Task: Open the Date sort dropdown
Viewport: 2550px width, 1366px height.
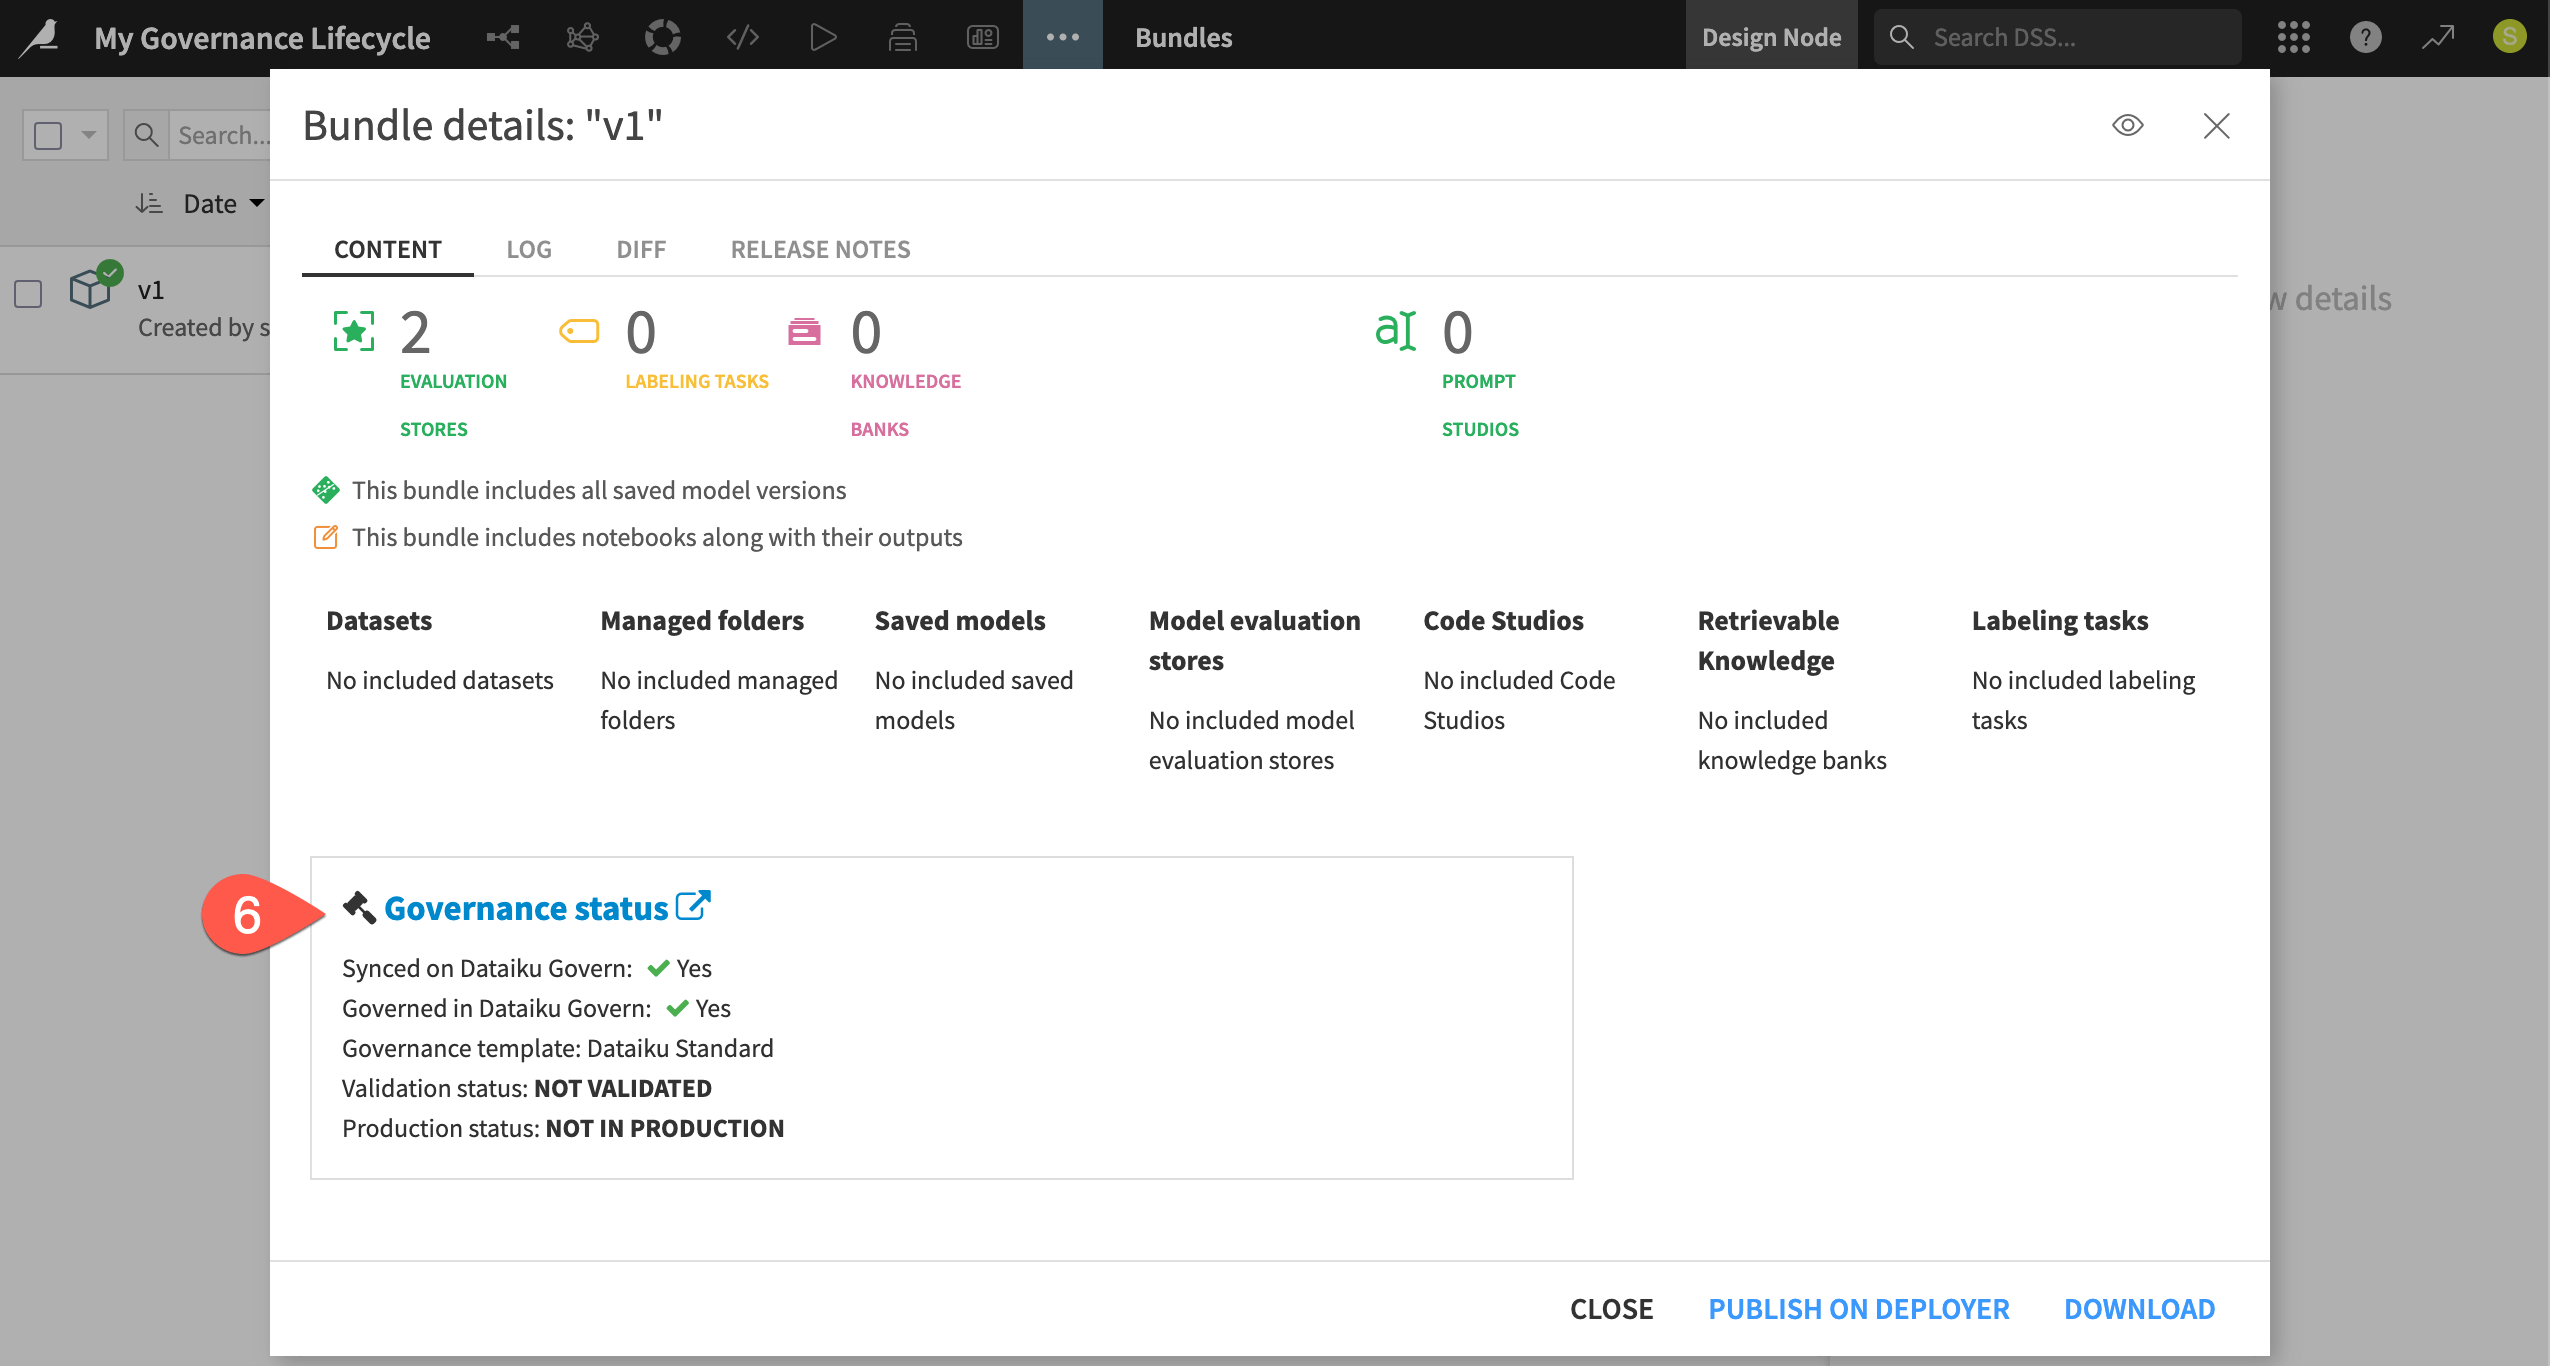Action: (x=224, y=203)
